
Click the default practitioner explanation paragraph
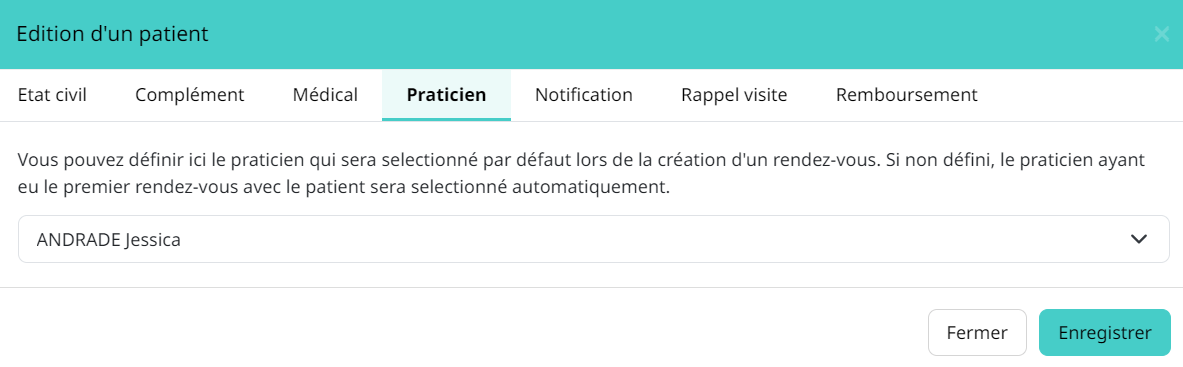[582, 174]
